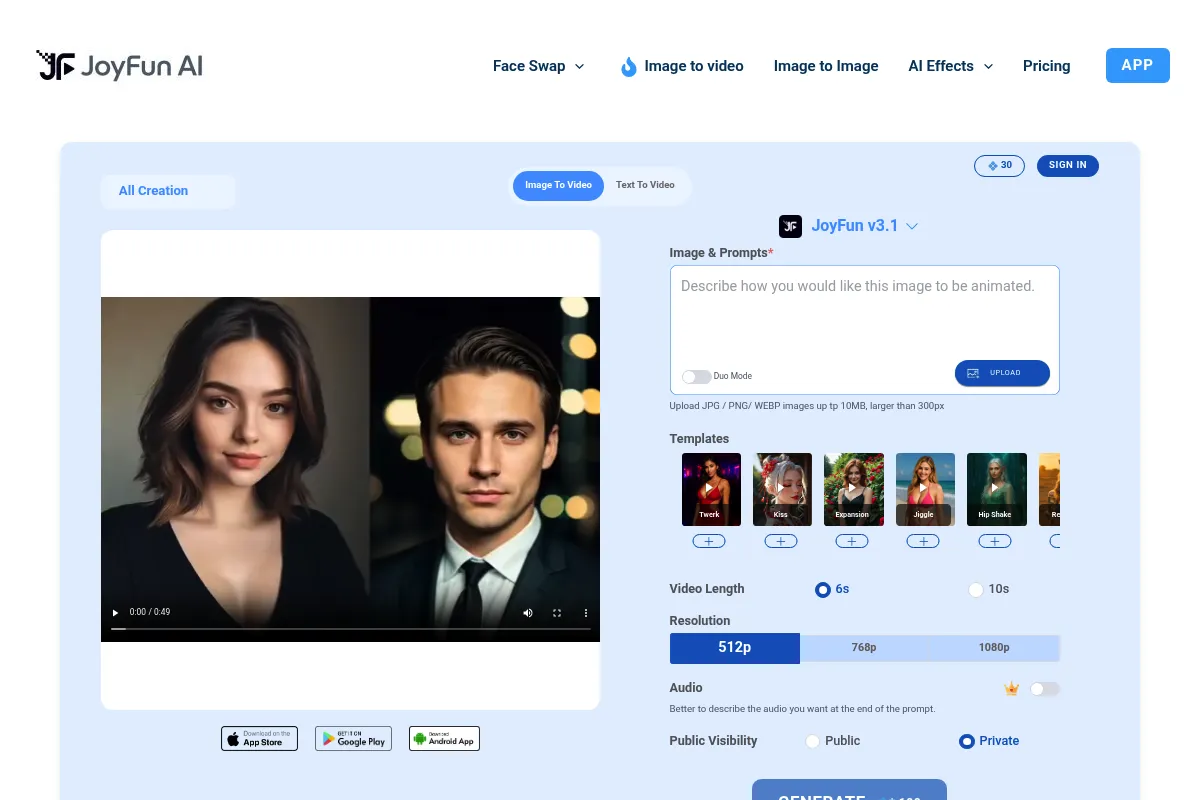The image size is (1200, 800).
Task: Click the plus button under Expansion
Action: click(852, 541)
